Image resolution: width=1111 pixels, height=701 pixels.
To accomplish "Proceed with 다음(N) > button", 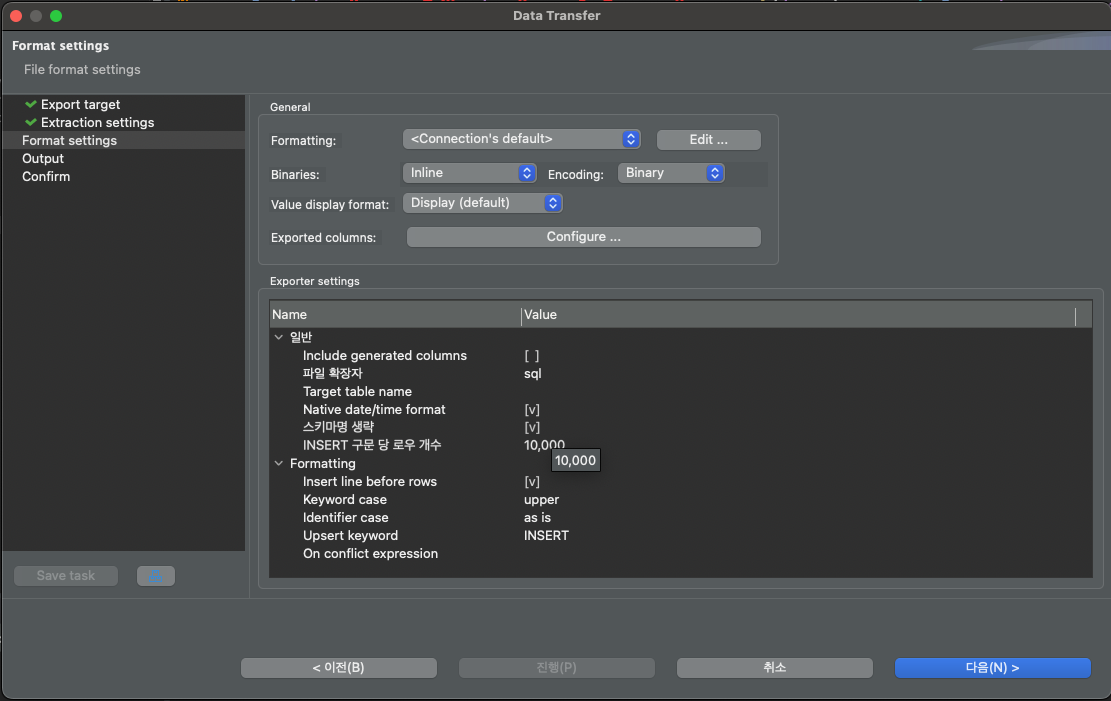I will coord(993,668).
